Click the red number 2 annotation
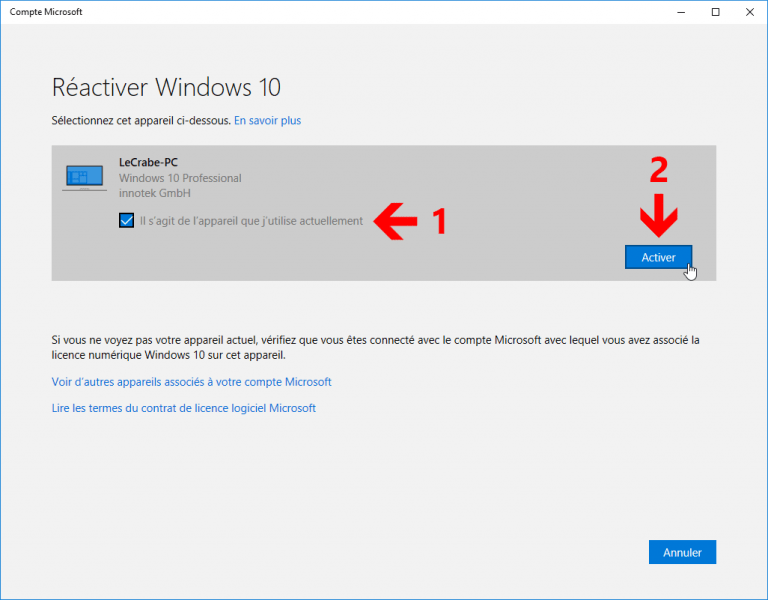The width and height of the screenshot is (768, 600). click(658, 173)
